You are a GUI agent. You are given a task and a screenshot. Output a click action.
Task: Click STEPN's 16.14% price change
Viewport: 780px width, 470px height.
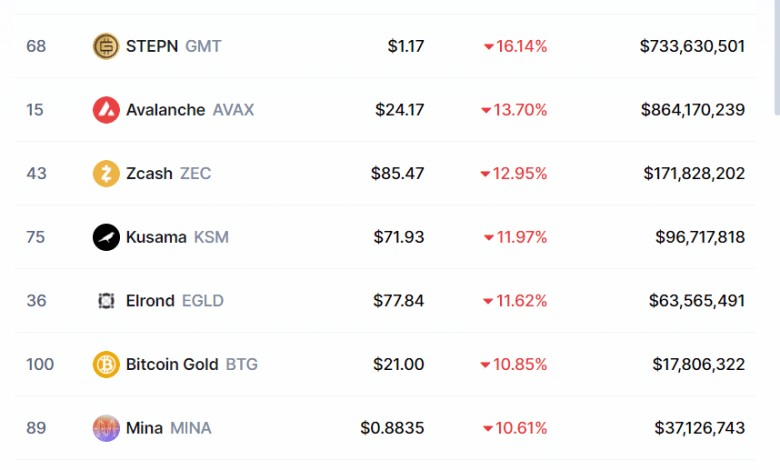pyautogui.click(x=515, y=46)
